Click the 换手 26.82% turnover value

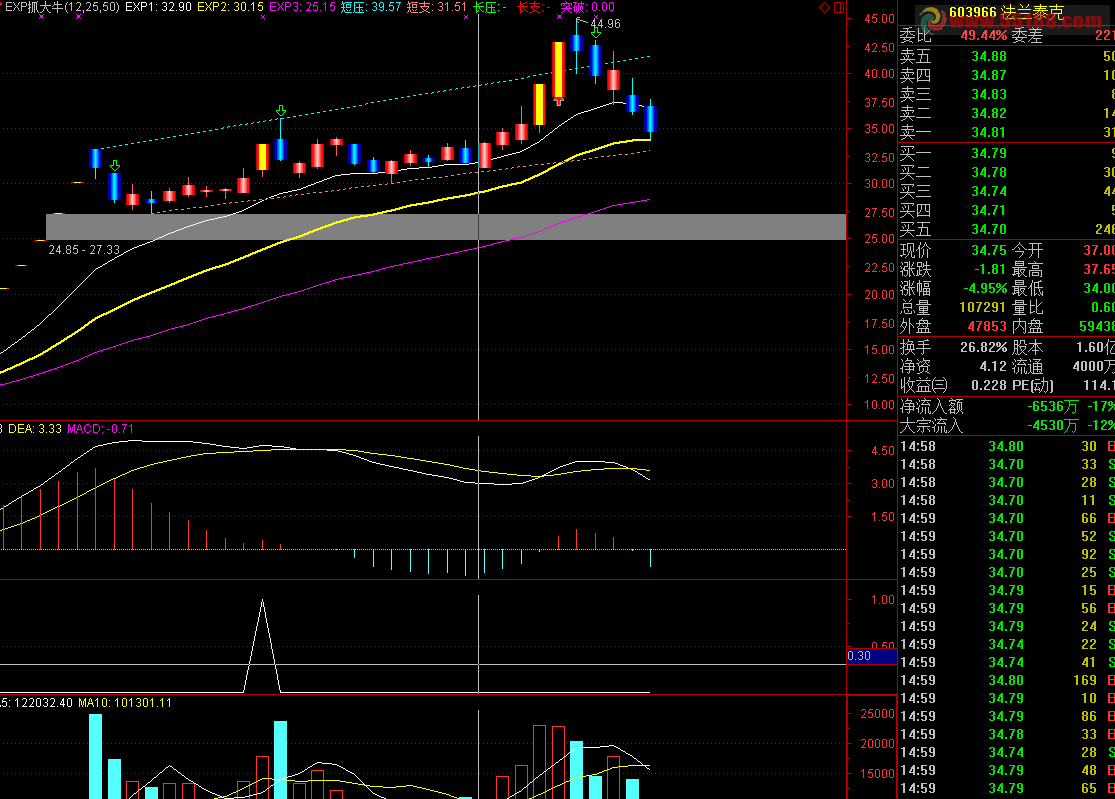983,348
